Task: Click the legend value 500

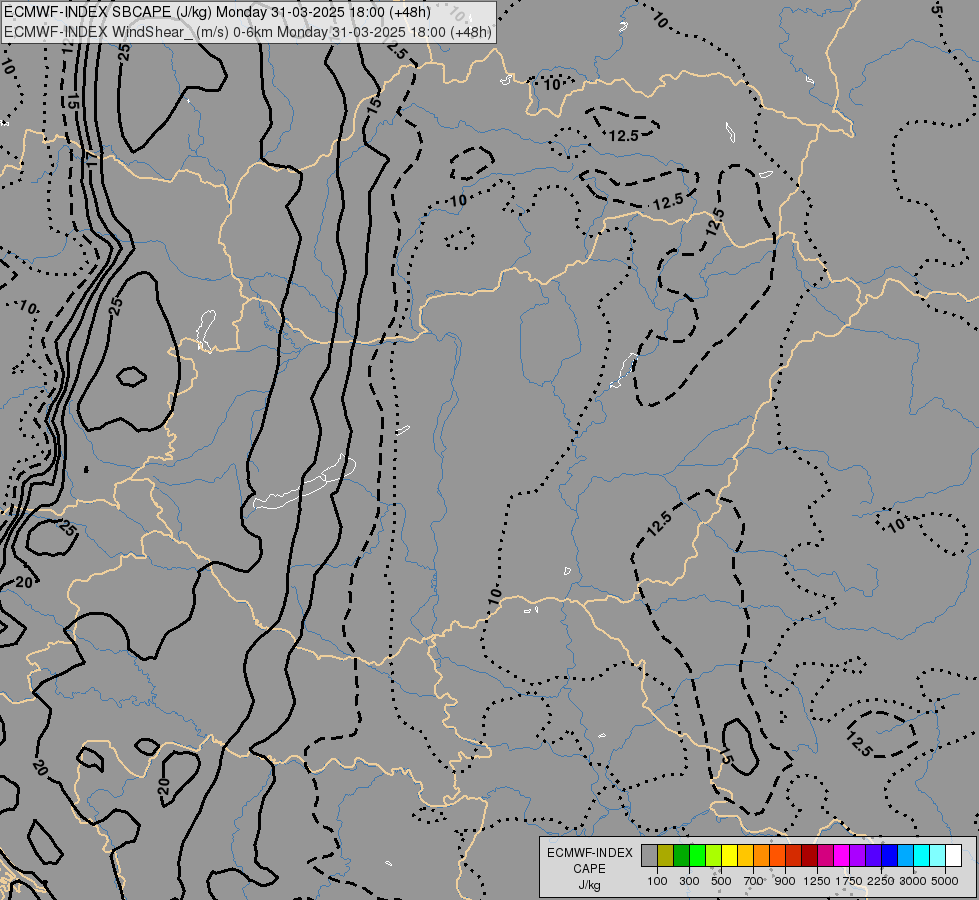Action: click(721, 881)
